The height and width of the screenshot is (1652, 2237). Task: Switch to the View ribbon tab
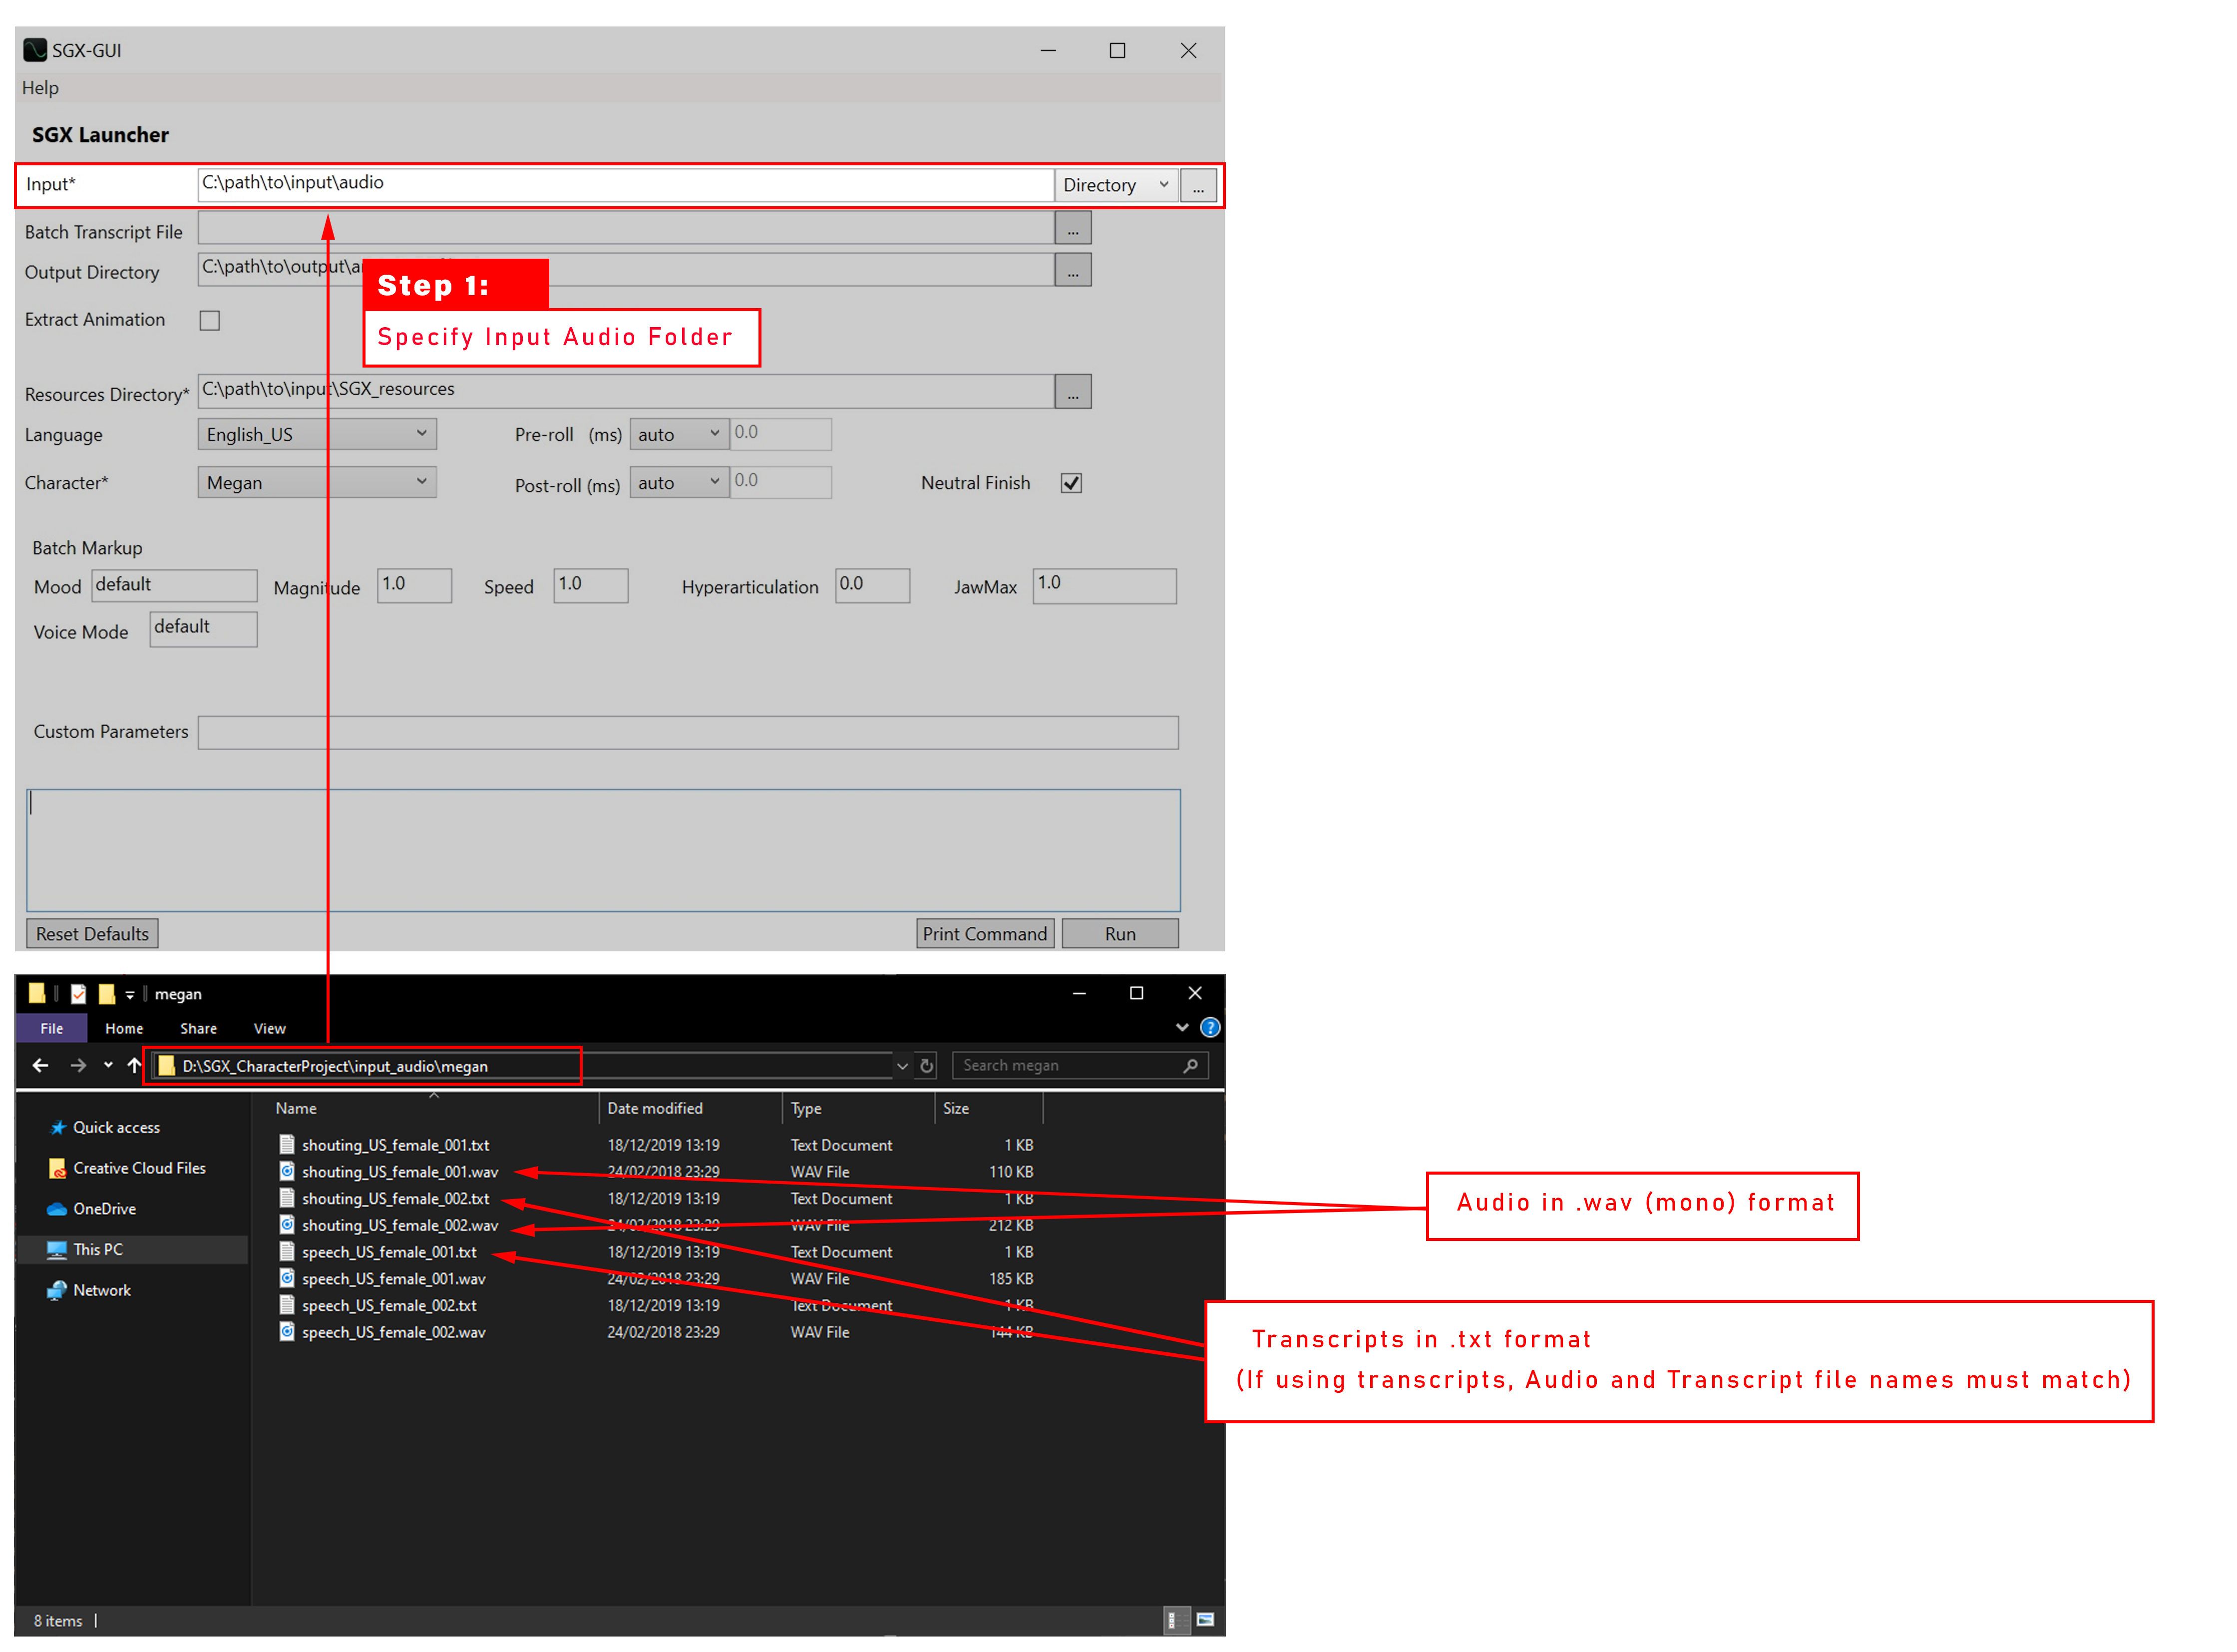point(269,1029)
